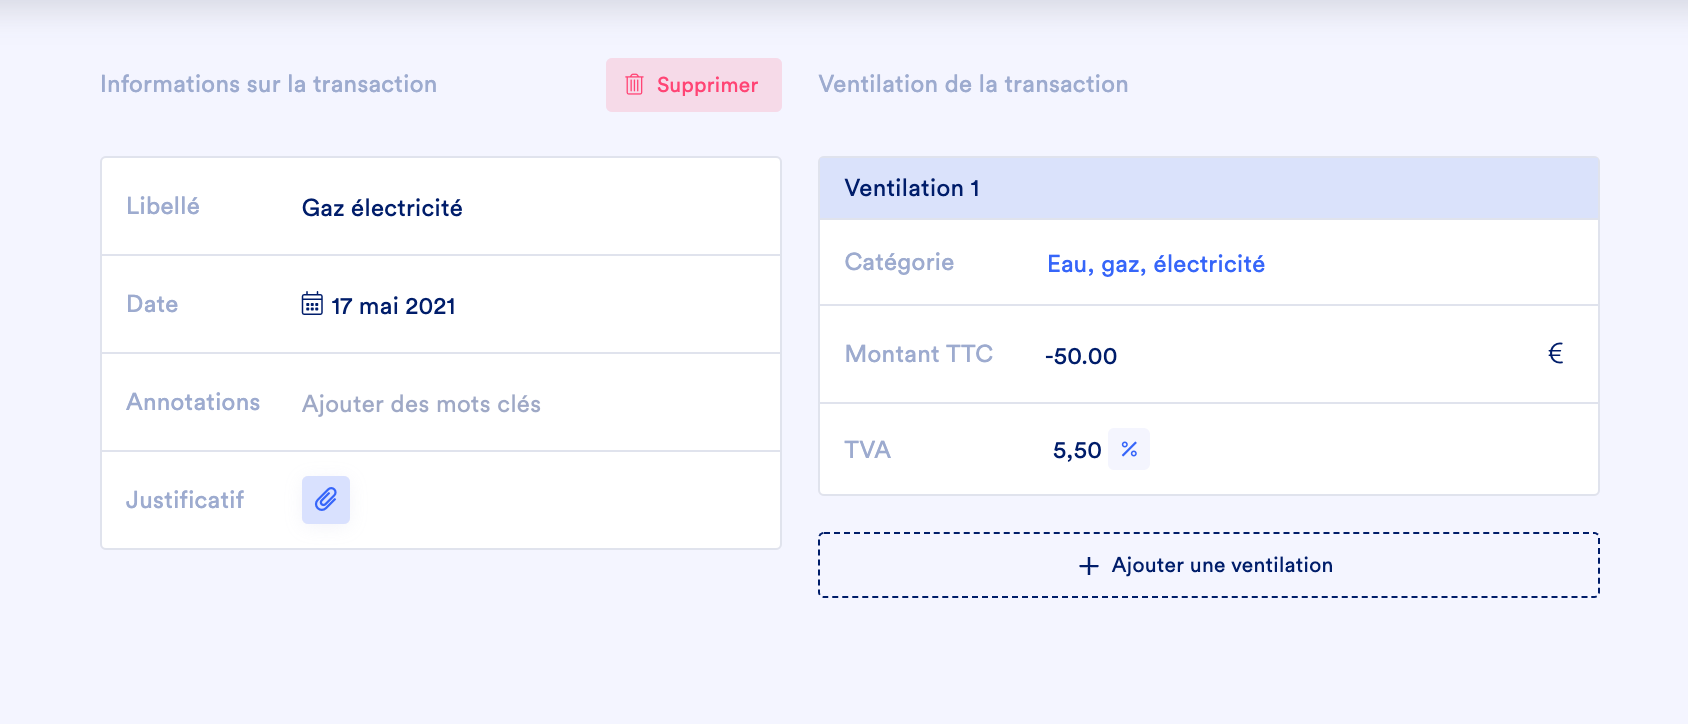Click the percent icon next to TVA
The width and height of the screenshot is (1688, 724).
[x=1129, y=450]
